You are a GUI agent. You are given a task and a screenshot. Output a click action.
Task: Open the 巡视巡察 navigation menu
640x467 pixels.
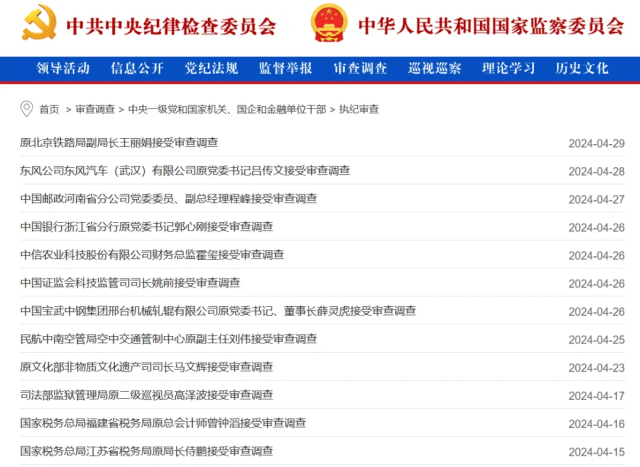pos(434,69)
